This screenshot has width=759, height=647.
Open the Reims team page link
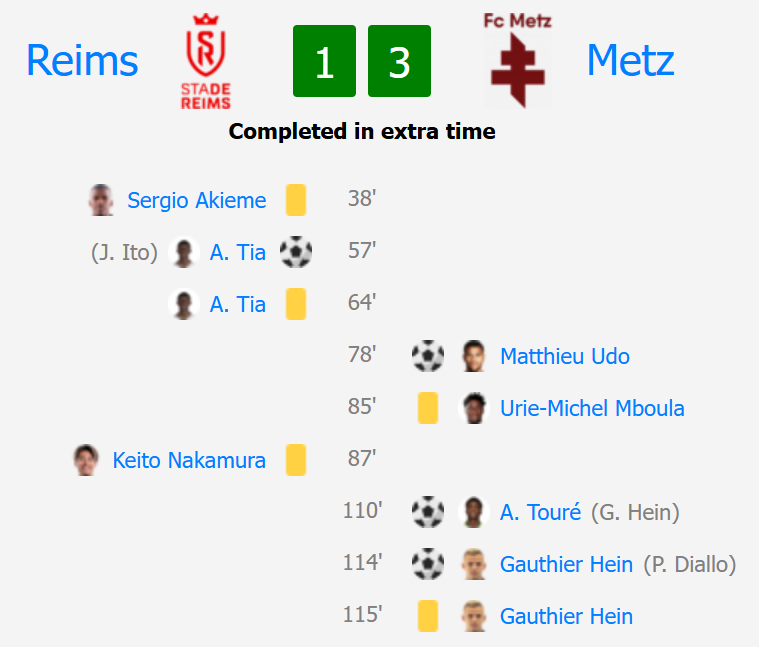[82, 60]
